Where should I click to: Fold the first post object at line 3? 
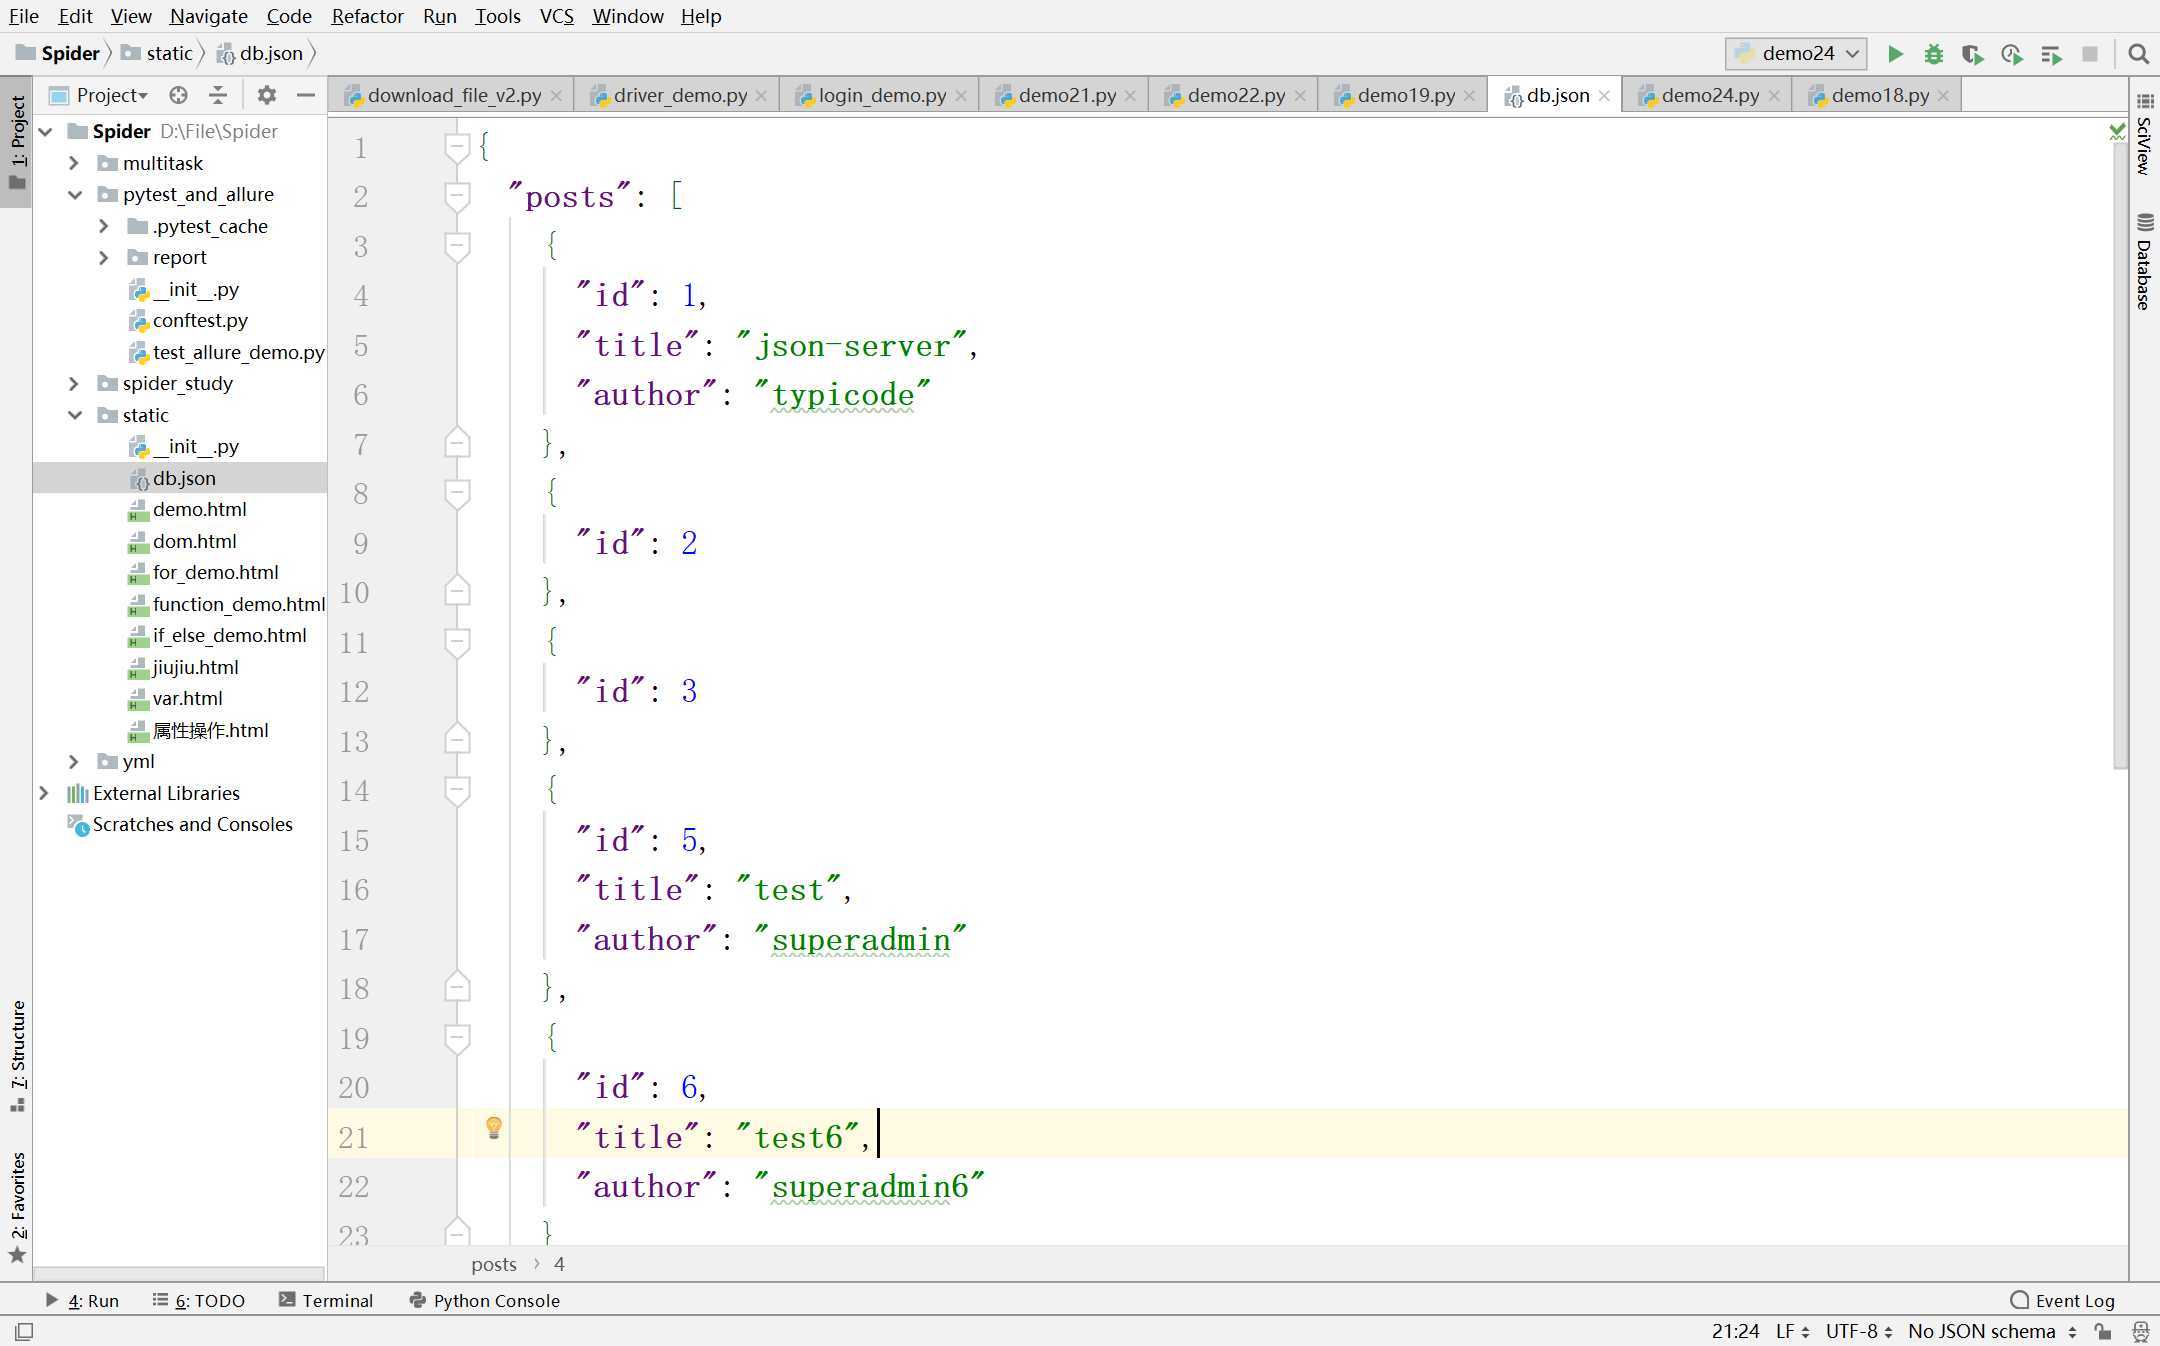click(457, 247)
